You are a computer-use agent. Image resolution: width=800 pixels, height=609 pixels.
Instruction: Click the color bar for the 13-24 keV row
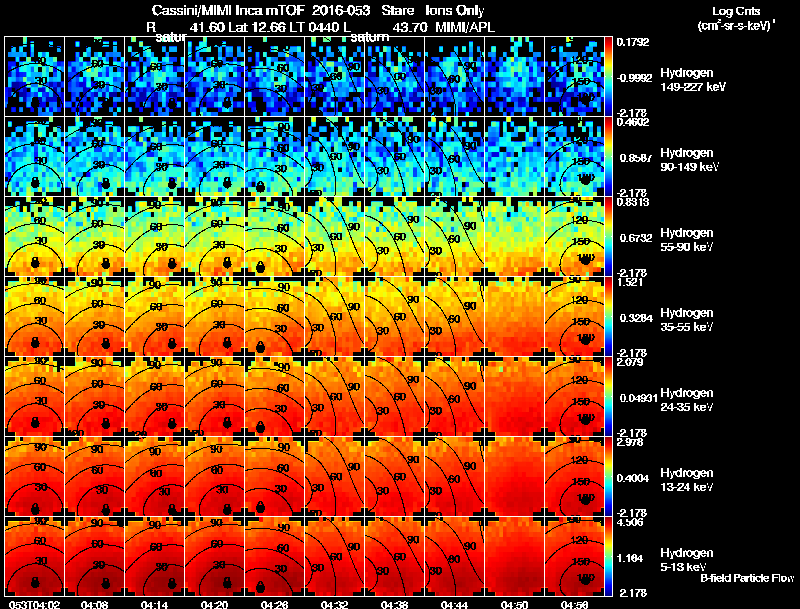(x=608, y=476)
